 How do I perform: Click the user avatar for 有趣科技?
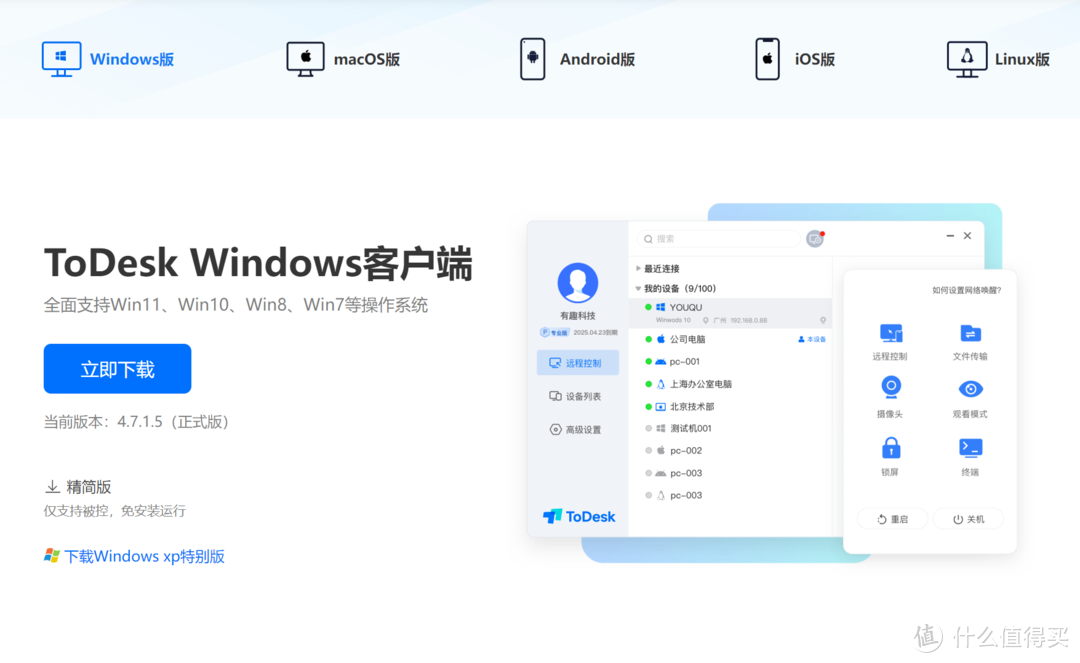point(577,282)
